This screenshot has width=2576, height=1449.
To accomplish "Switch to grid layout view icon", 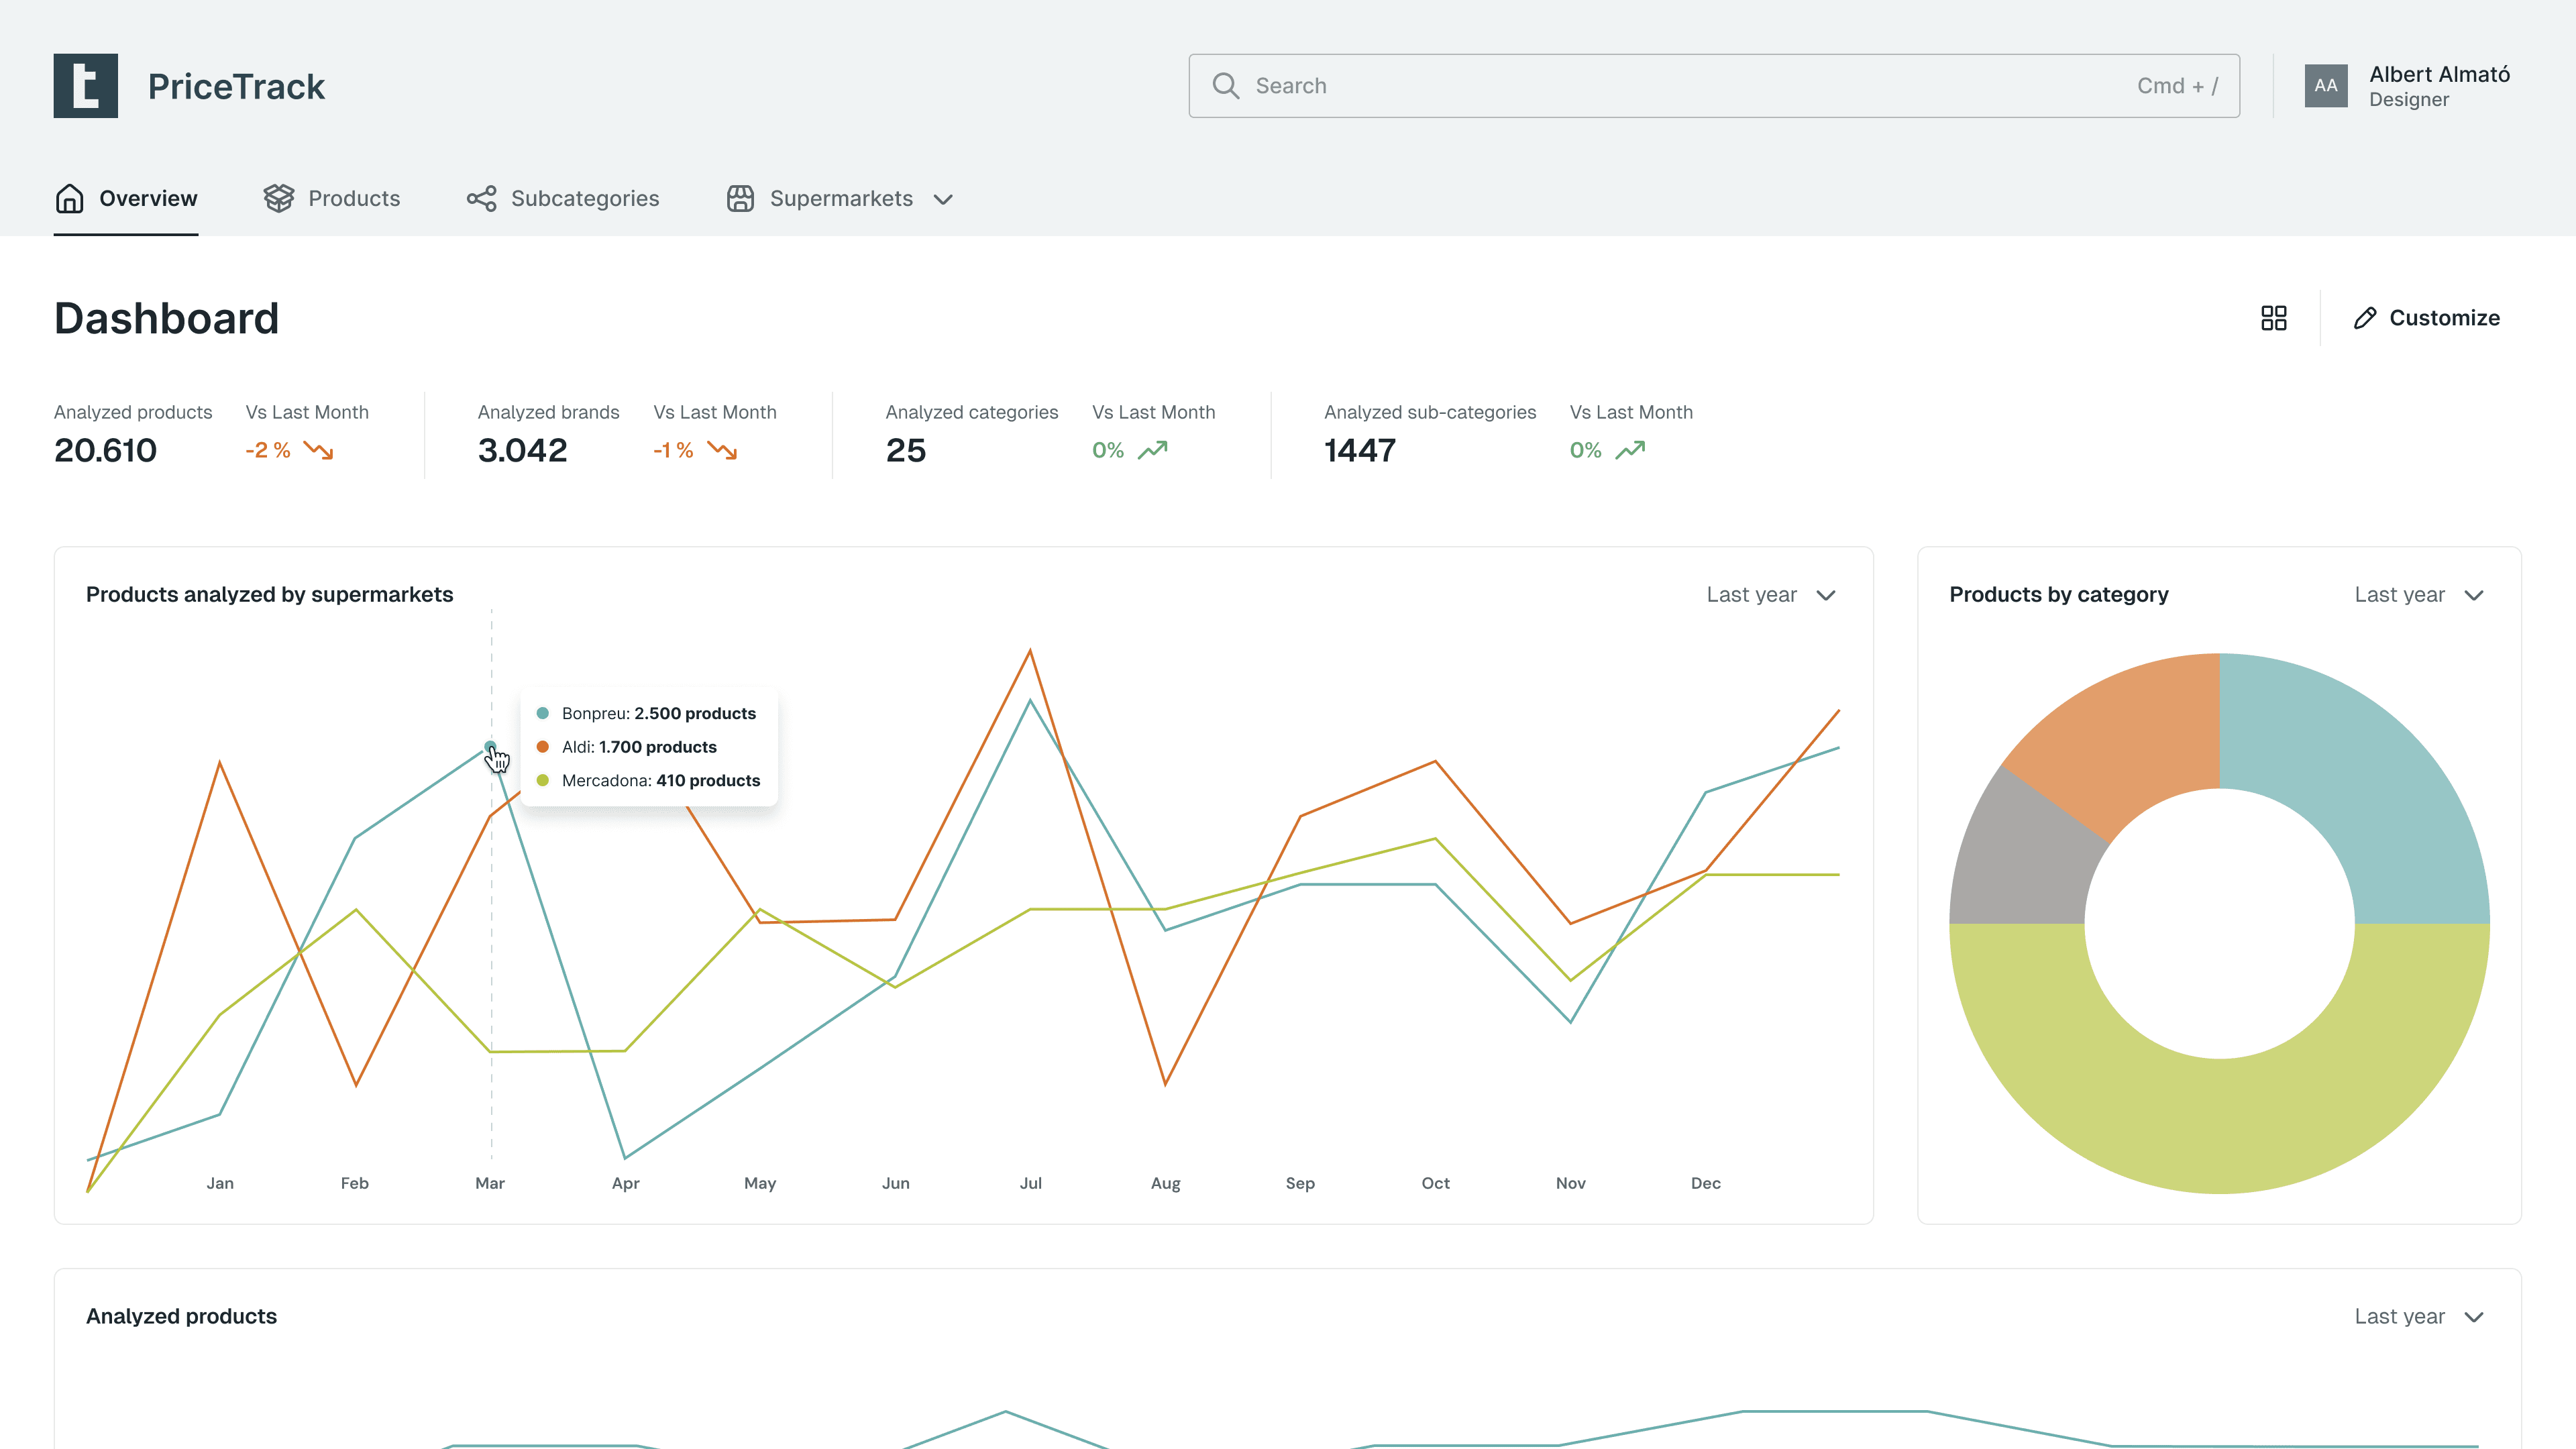I will [2273, 318].
